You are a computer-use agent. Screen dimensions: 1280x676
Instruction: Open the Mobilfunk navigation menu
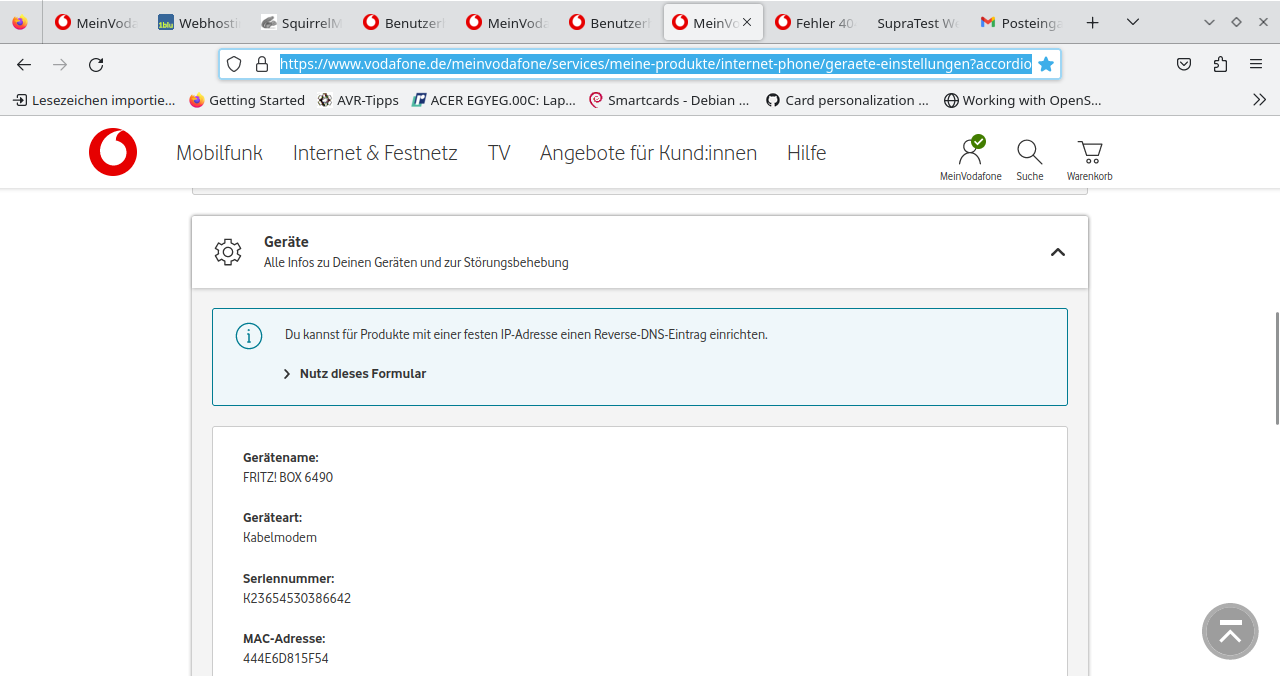point(219,153)
